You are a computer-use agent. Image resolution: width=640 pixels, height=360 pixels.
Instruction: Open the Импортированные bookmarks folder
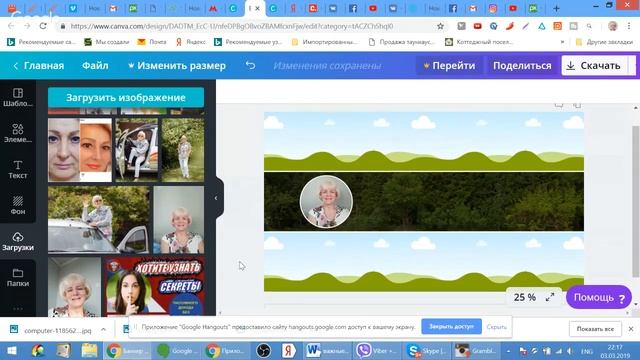coord(324,42)
